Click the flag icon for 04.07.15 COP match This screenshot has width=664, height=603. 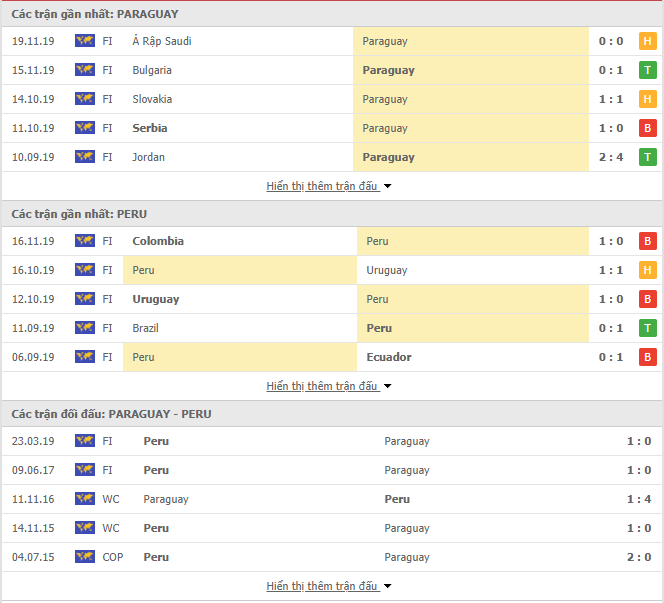(85, 556)
